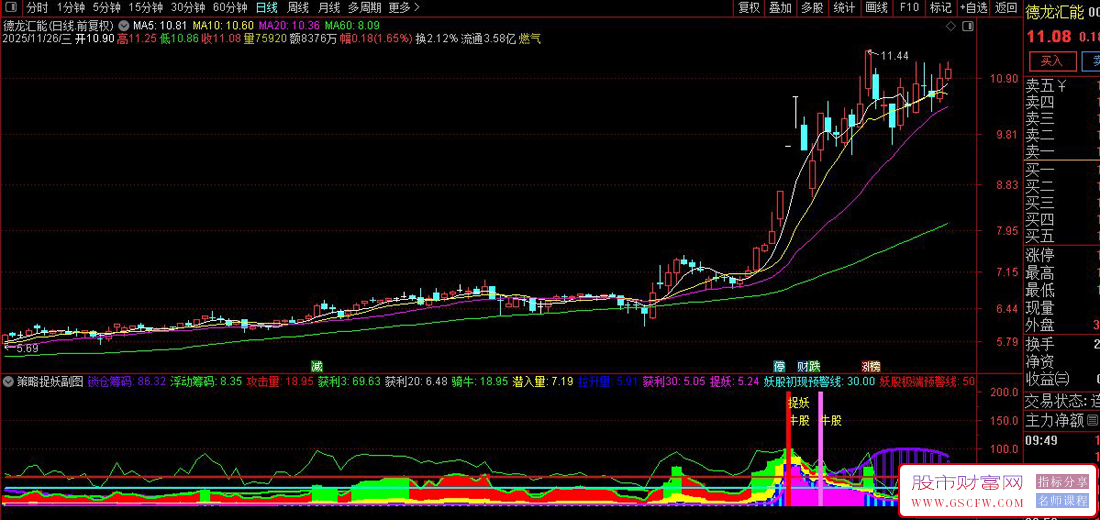The height and width of the screenshot is (520, 1100).
Task: Click the 买入 buy button
Action: pos(1052,61)
